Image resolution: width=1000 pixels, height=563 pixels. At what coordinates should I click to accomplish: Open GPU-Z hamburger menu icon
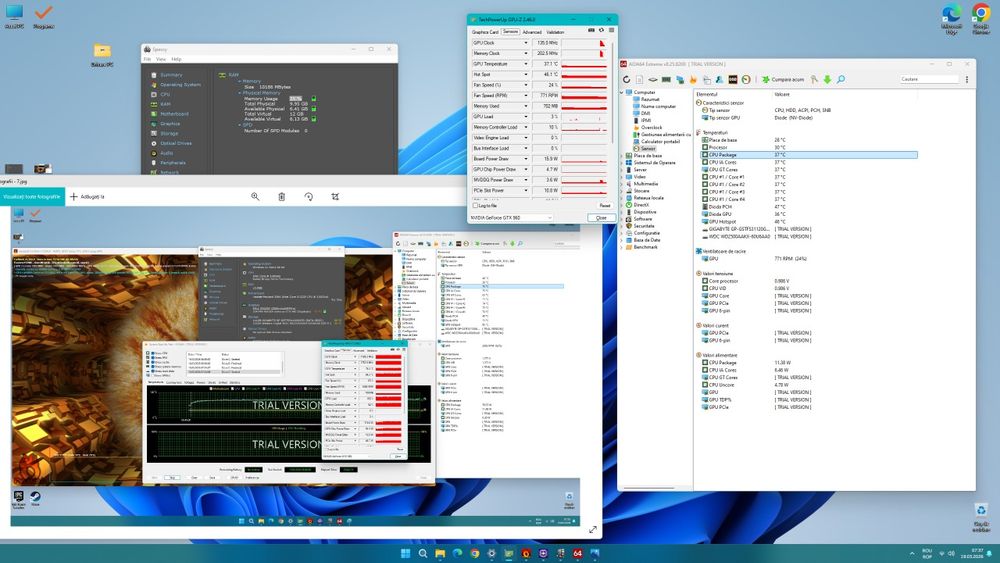pyautogui.click(x=612, y=31)
